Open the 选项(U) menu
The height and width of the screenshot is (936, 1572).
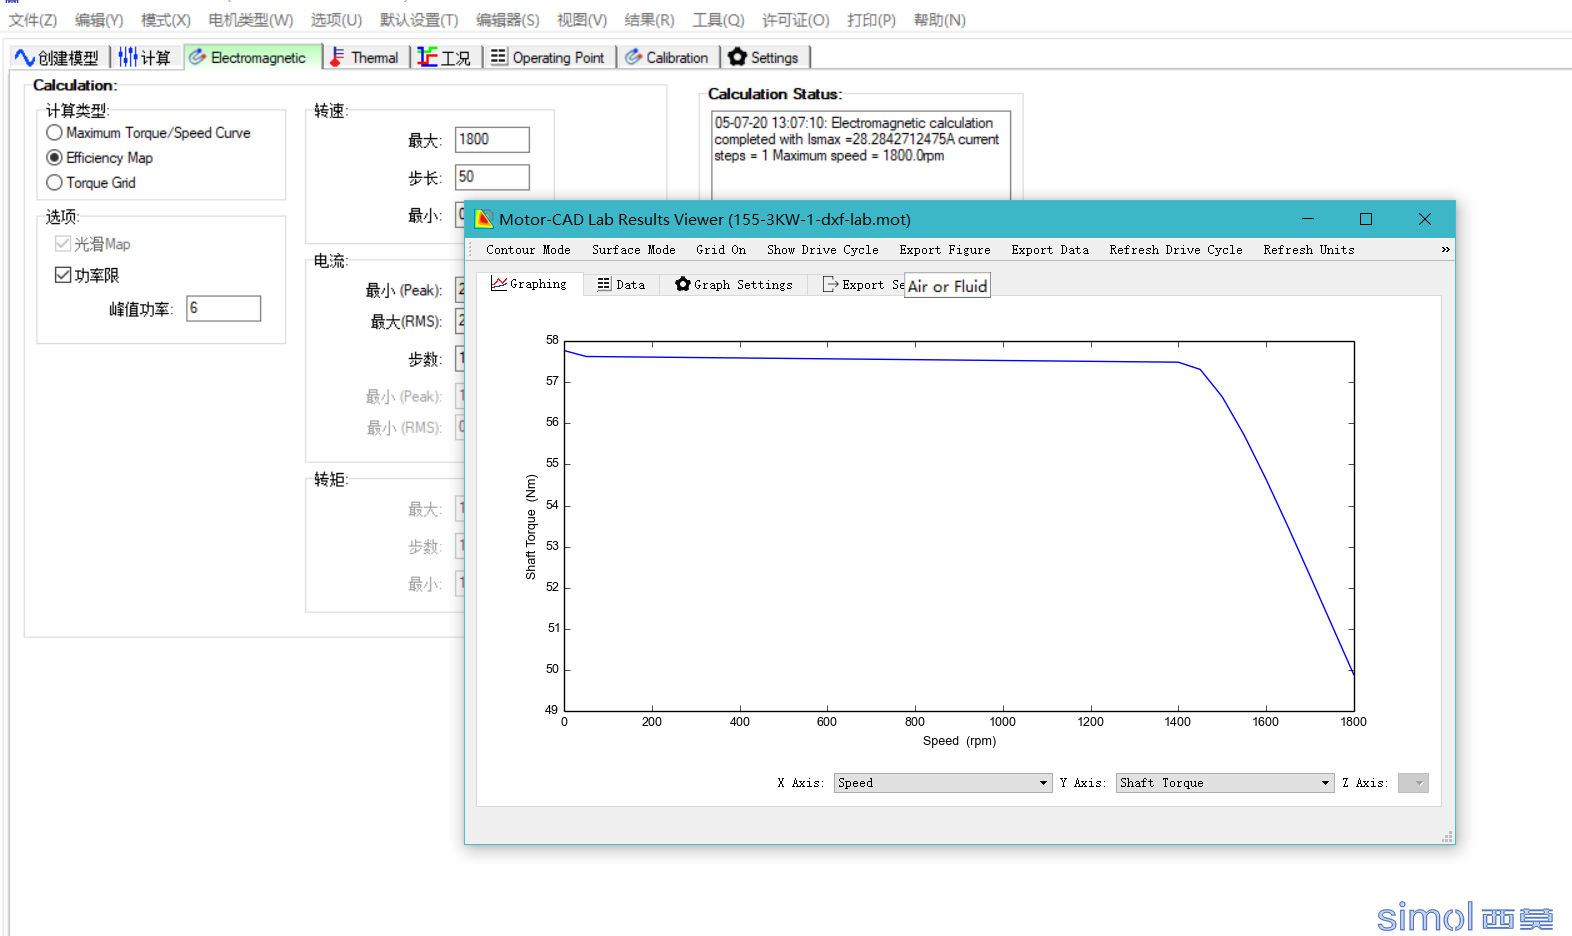click(x=336, y=20)
